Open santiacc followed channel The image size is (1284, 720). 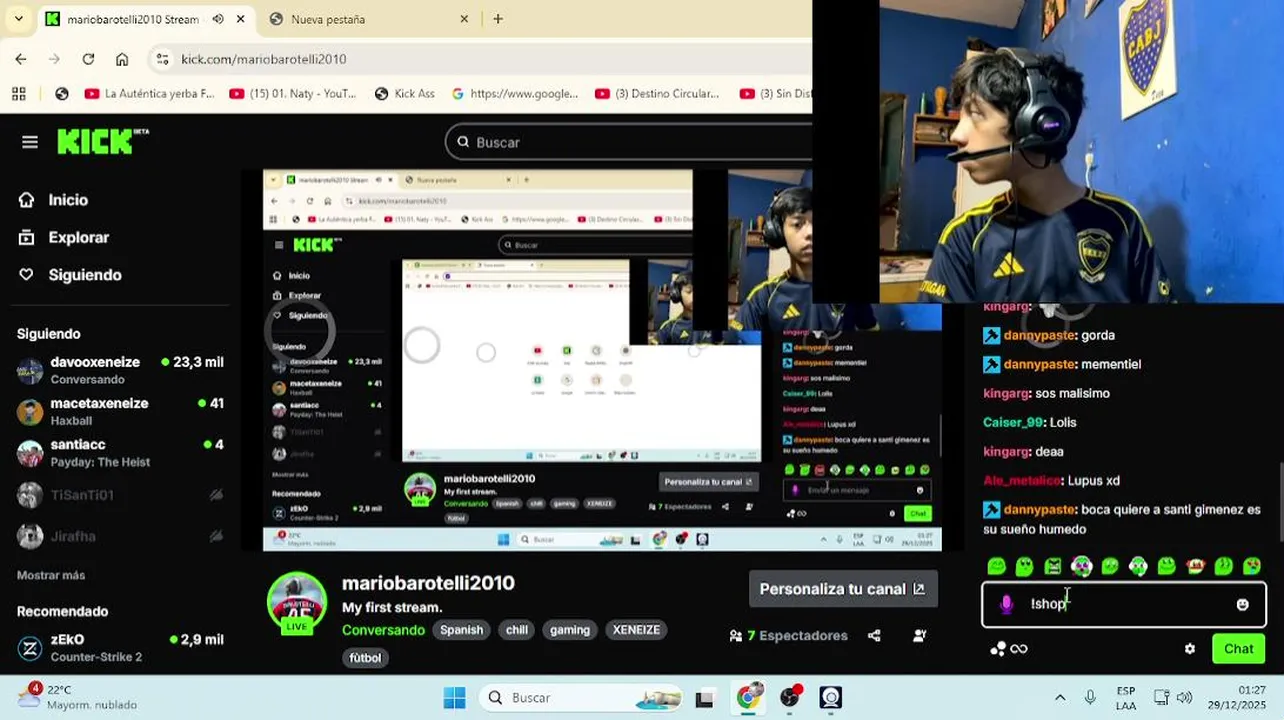pos(120,452)
